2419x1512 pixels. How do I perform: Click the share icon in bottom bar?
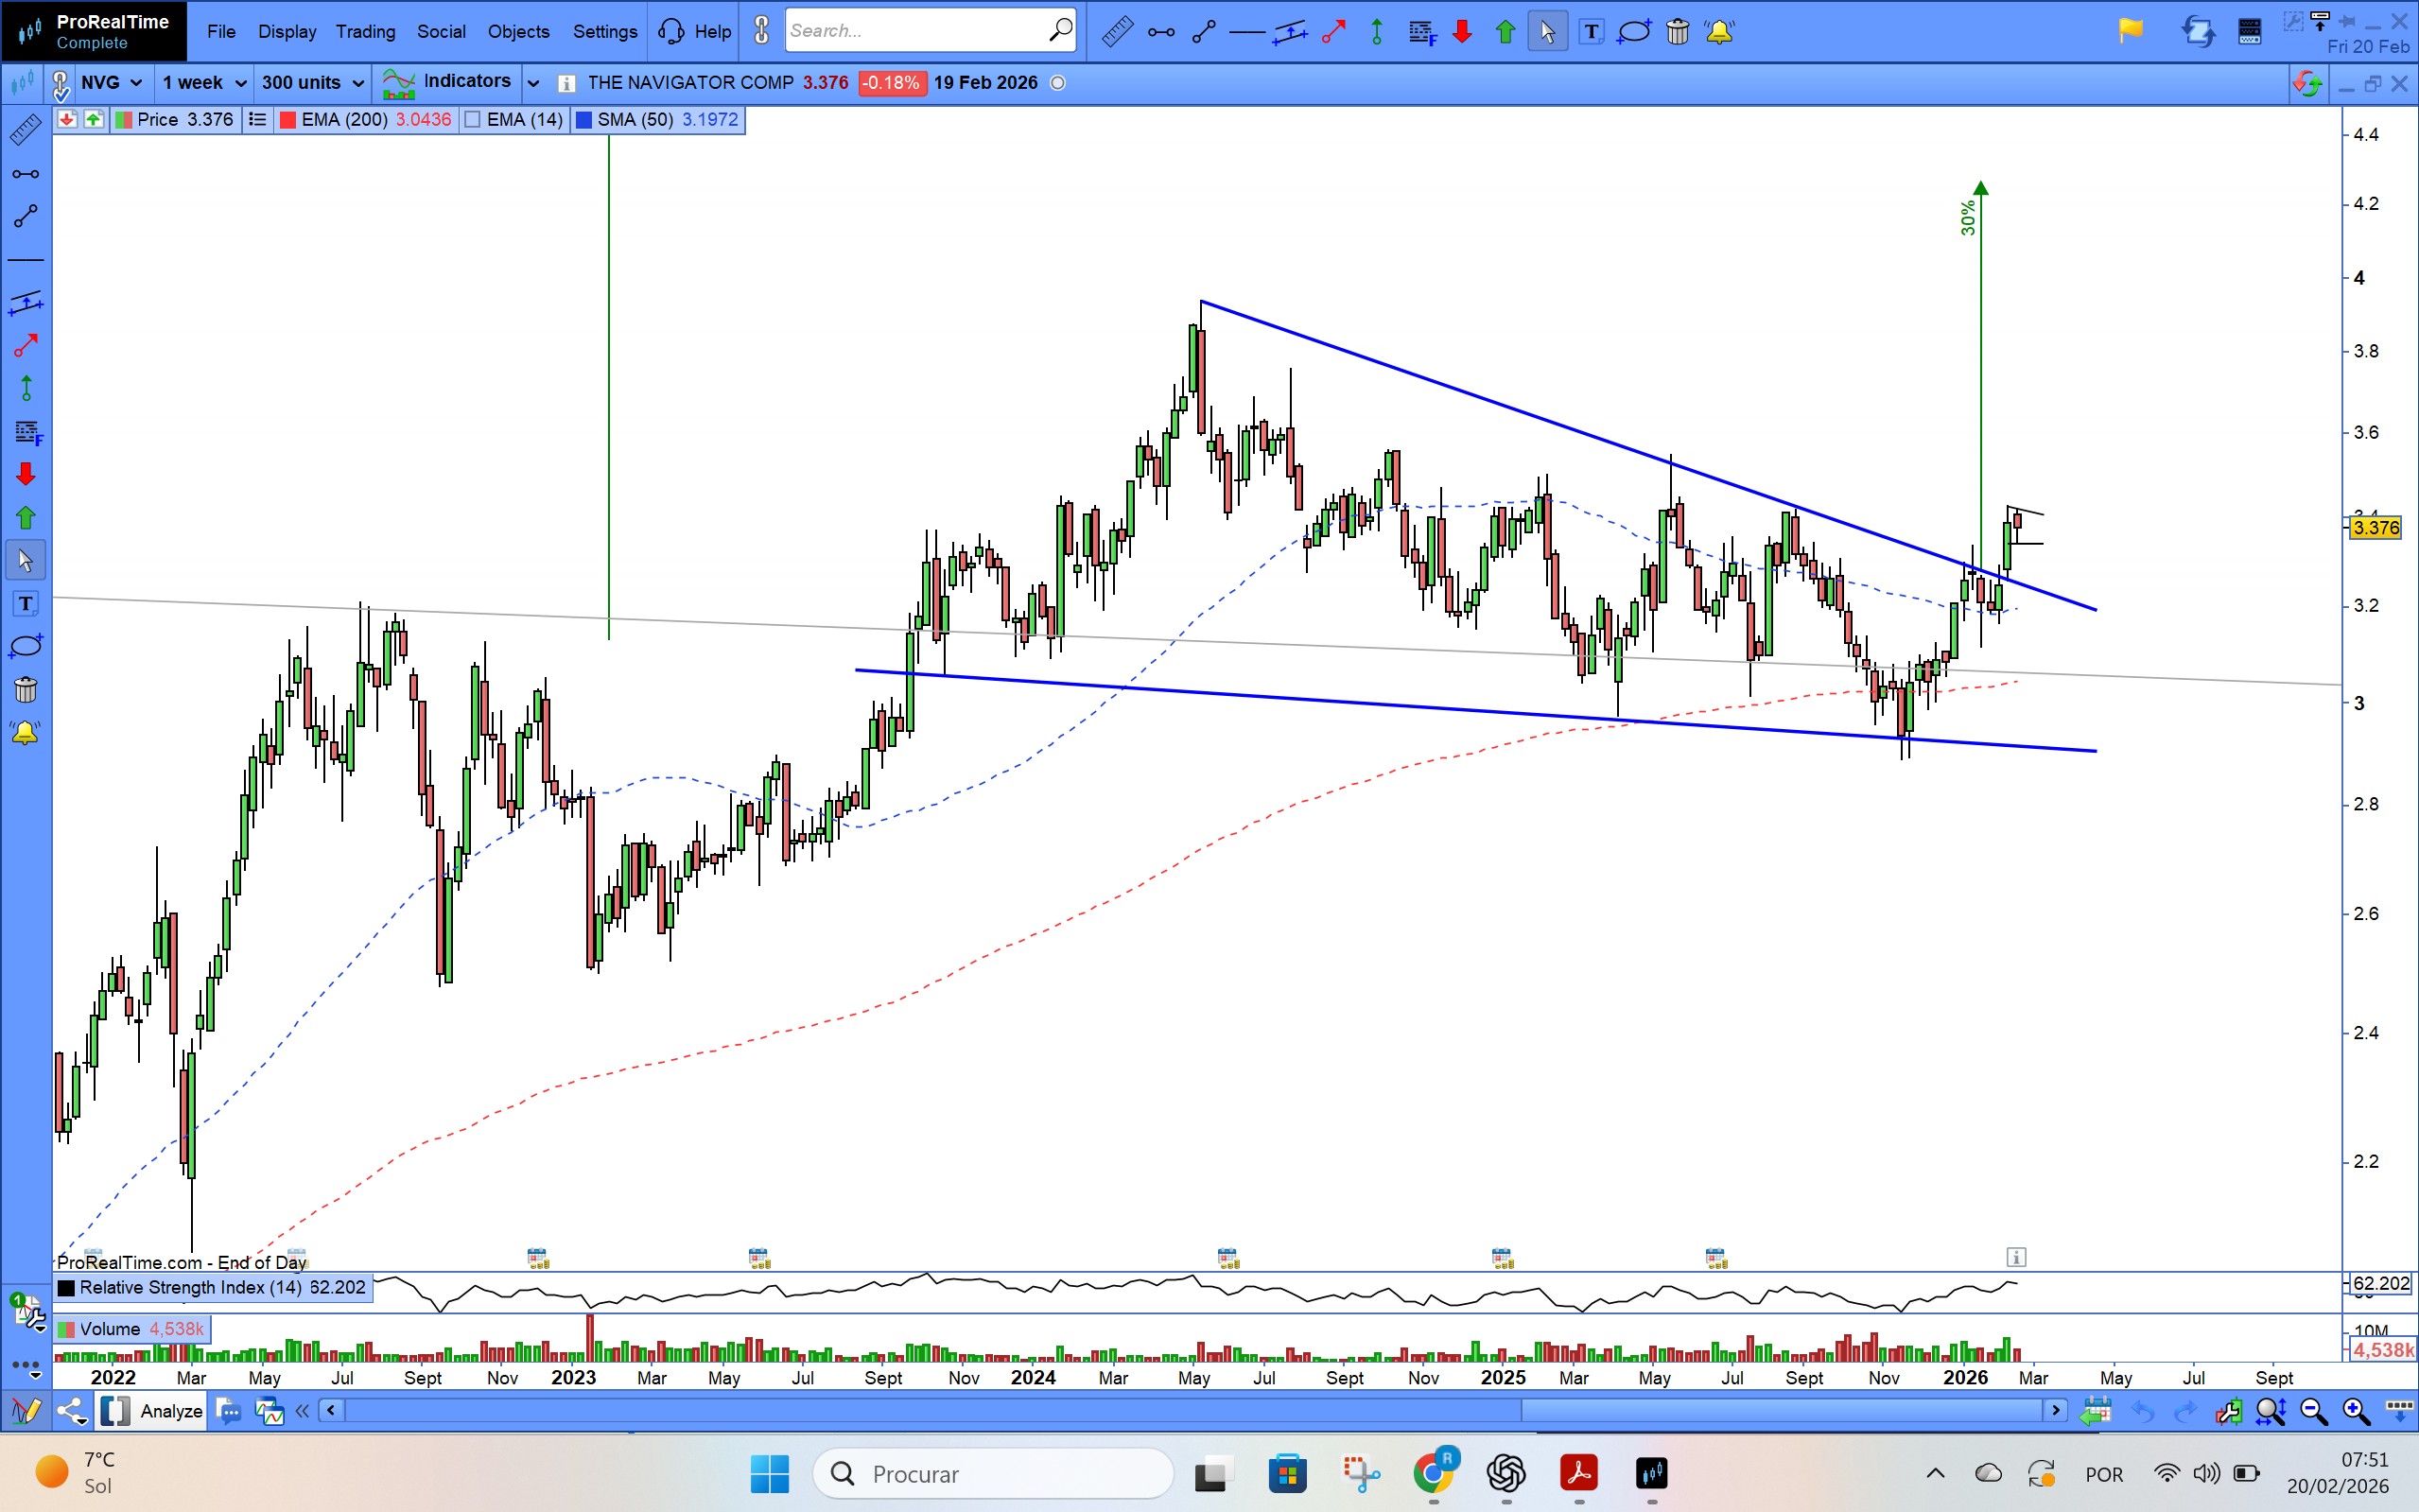(x=70, y=1411)
